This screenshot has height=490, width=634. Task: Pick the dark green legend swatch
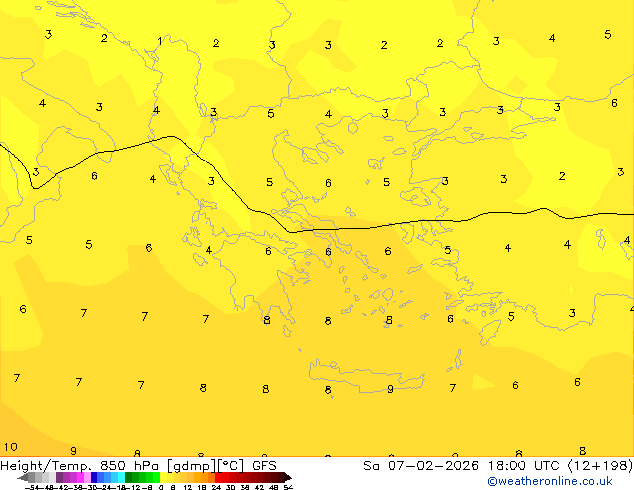(129, 477)
